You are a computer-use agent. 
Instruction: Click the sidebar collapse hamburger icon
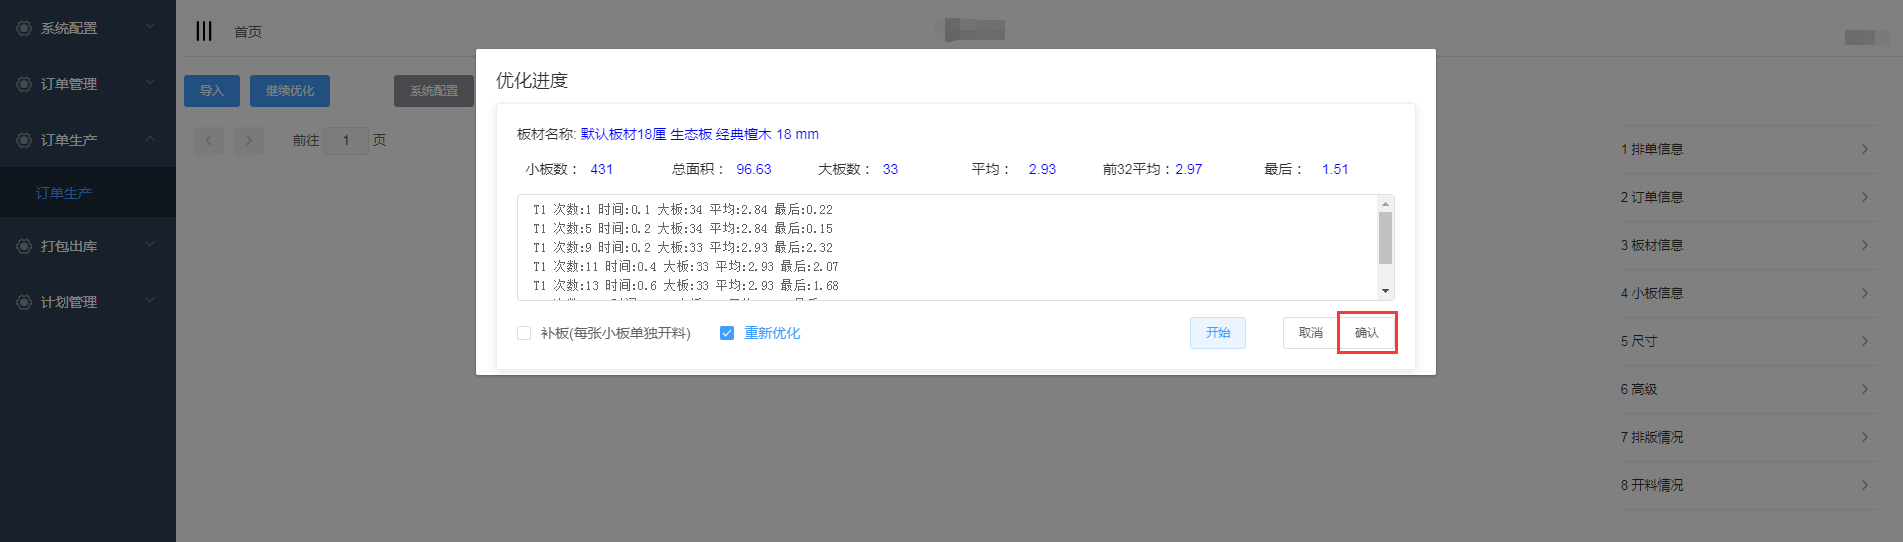click(204, 31)
